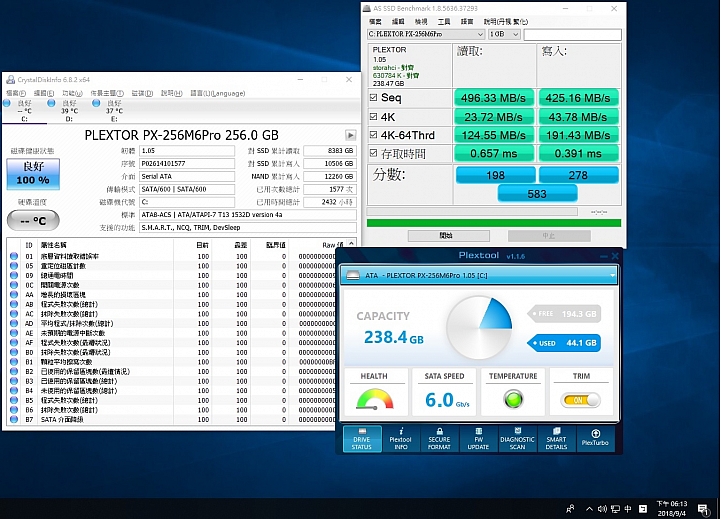This screenshot has height=519, width=721.
Task: Open SMART Details in Plextool
Action: tap(556, 439)
